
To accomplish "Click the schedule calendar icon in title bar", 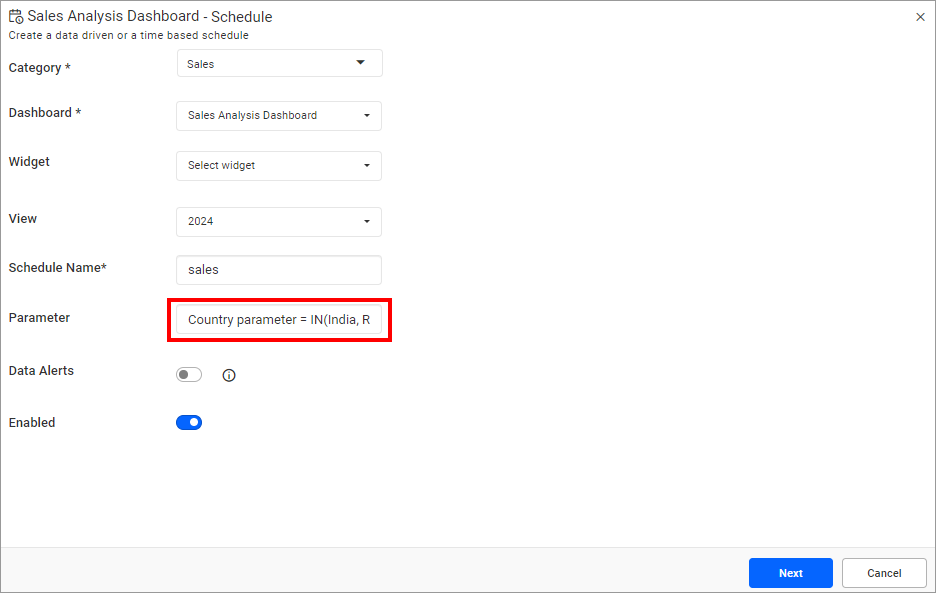I will point(16,16).
